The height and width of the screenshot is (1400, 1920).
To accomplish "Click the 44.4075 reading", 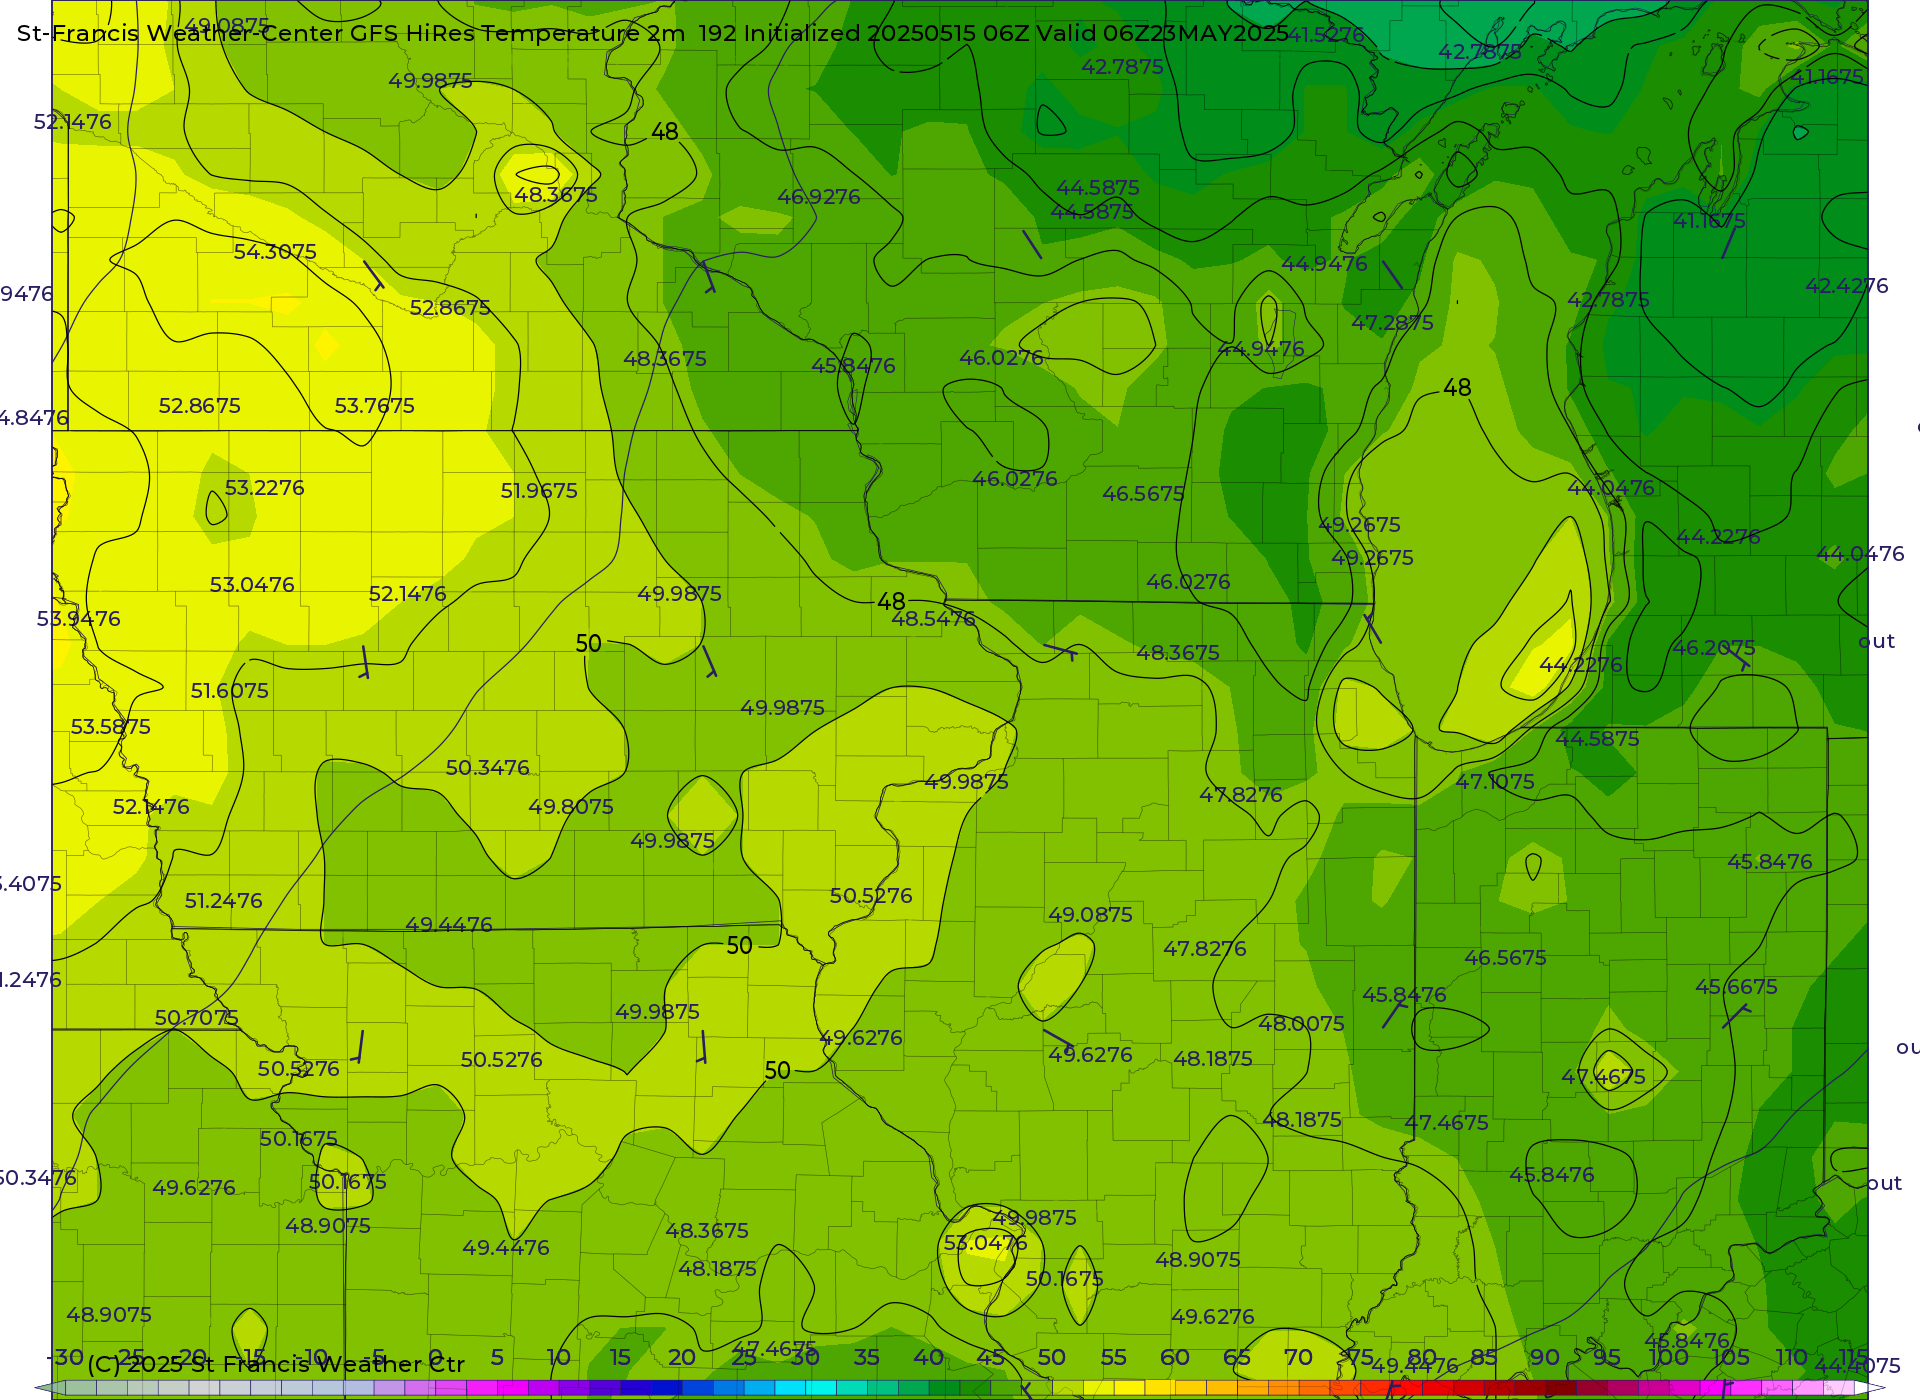I will pyautogui.click(x=1856, y=1366).
